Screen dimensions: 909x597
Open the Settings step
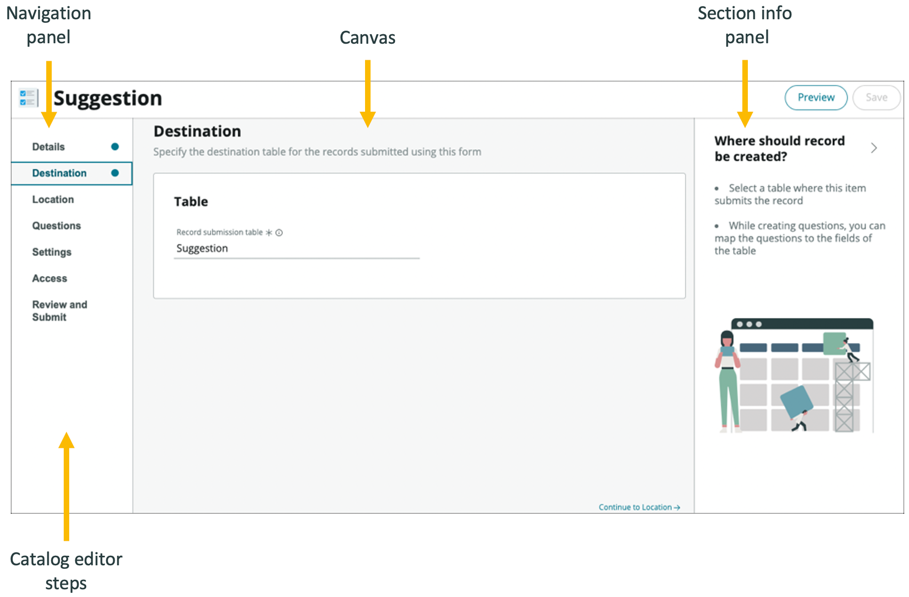[x=54, y=251]
